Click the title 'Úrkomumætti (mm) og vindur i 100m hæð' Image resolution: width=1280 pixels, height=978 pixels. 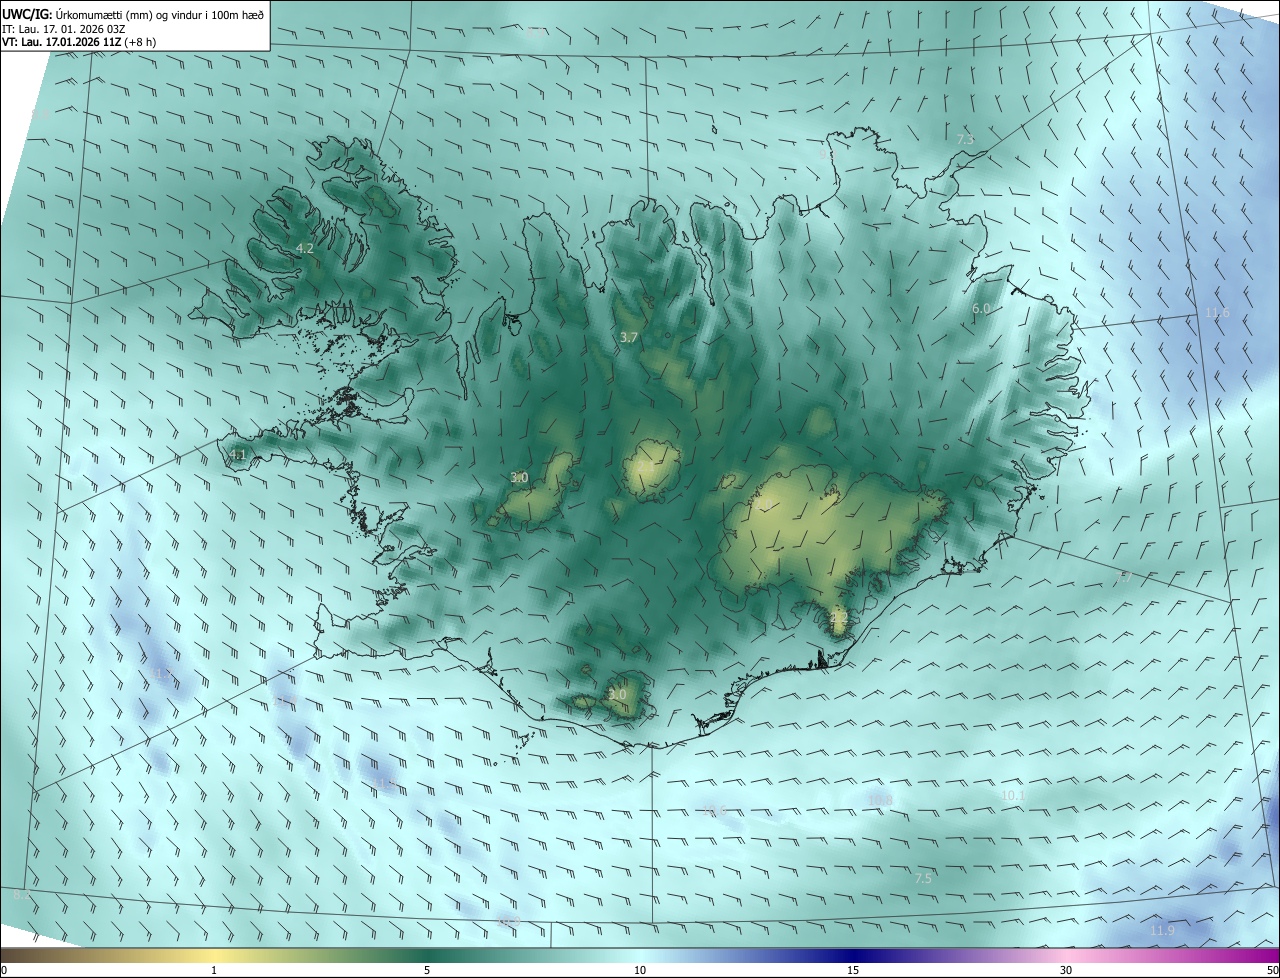[x=160, y=13]
